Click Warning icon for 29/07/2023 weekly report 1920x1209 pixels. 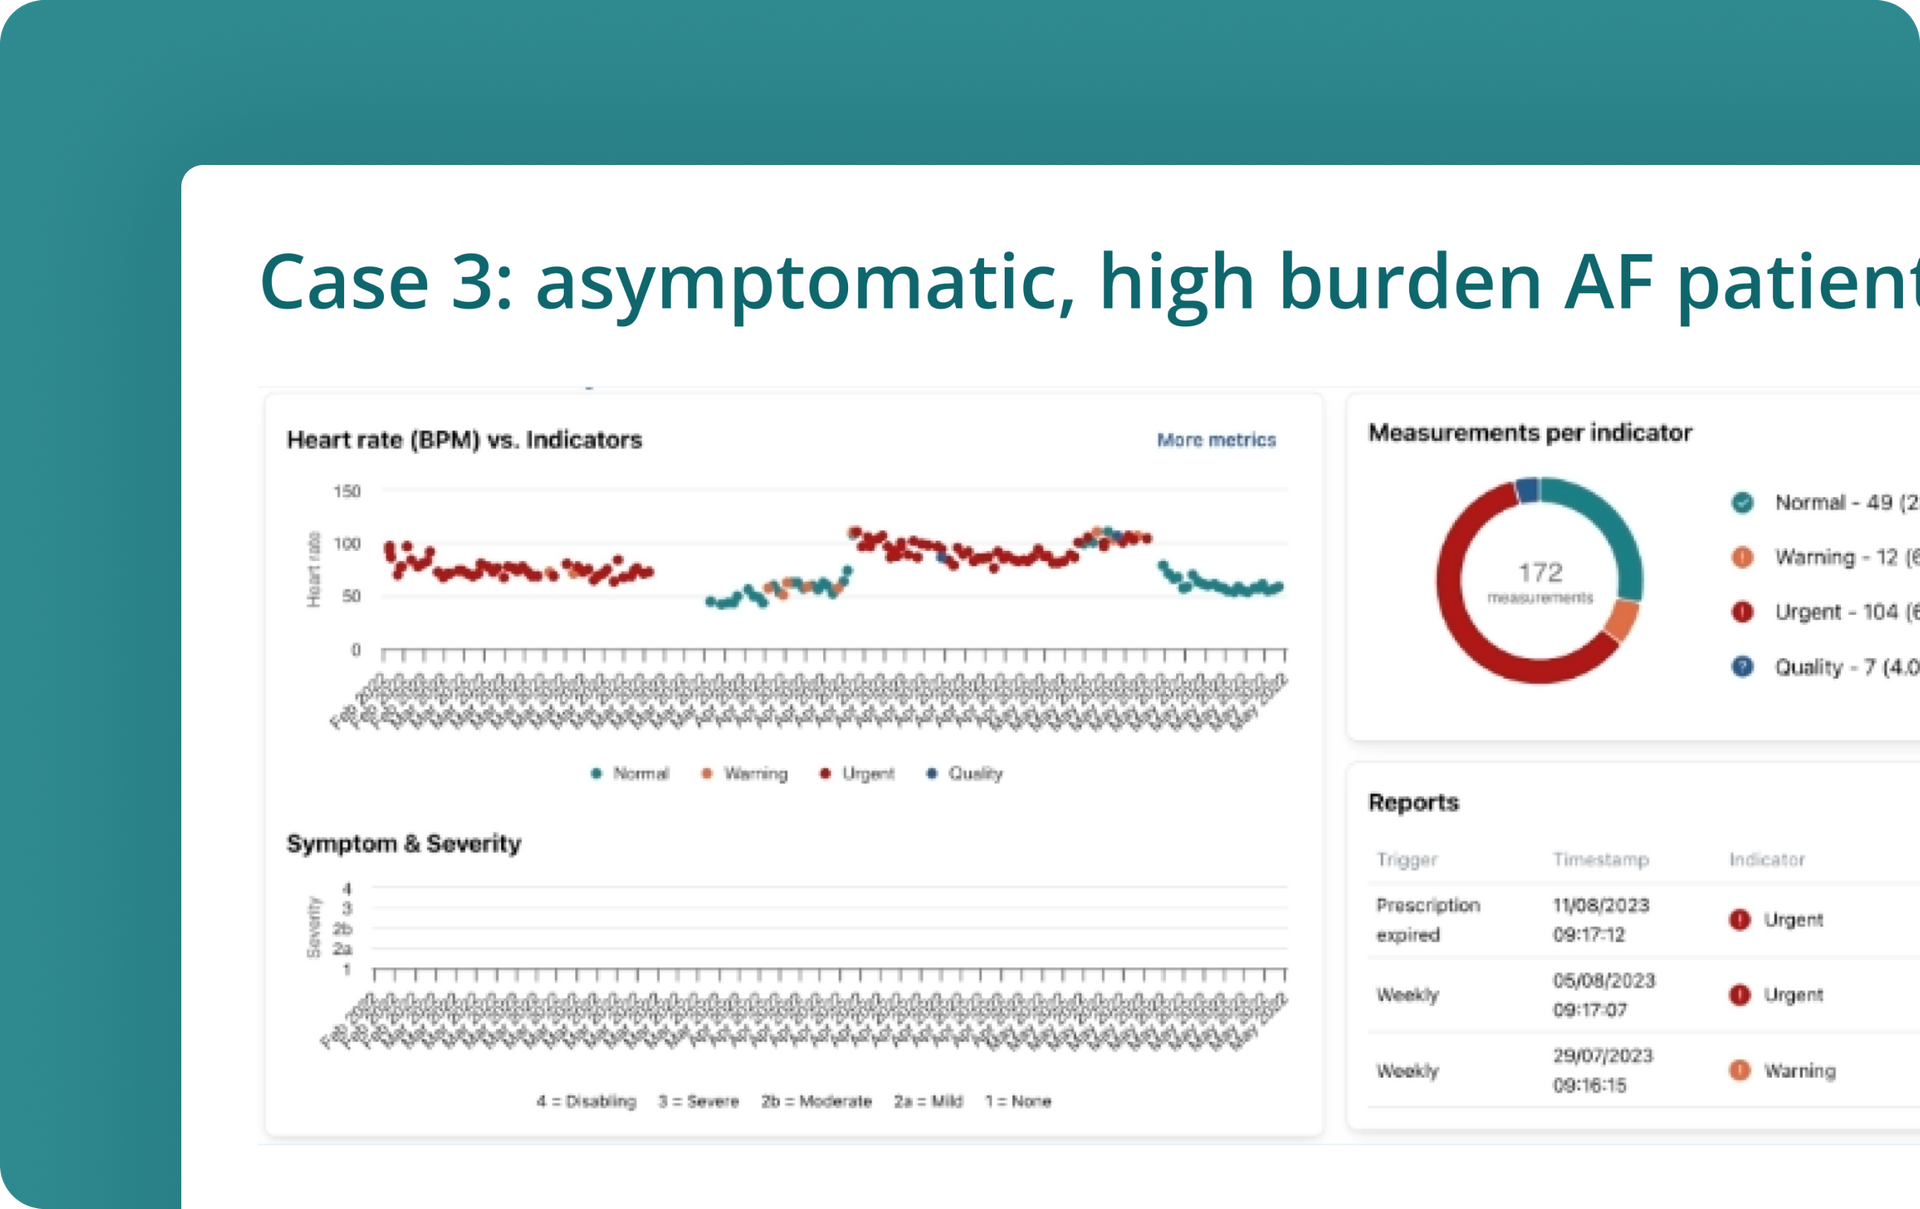coord(1740,1070)
